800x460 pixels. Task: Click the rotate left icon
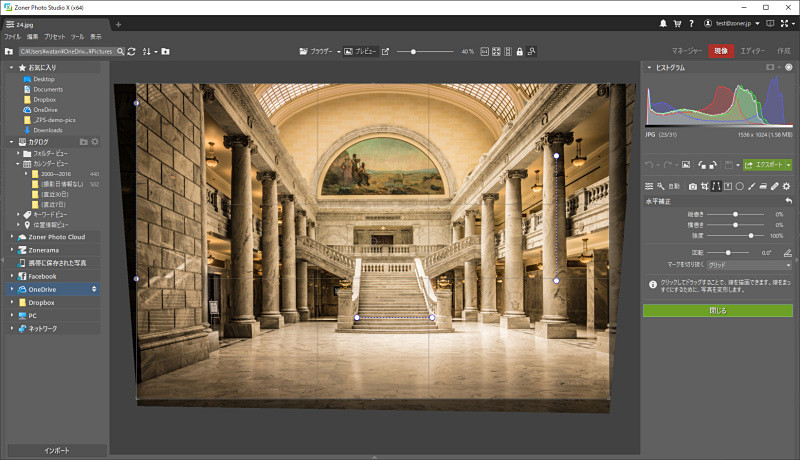point(702,165)
